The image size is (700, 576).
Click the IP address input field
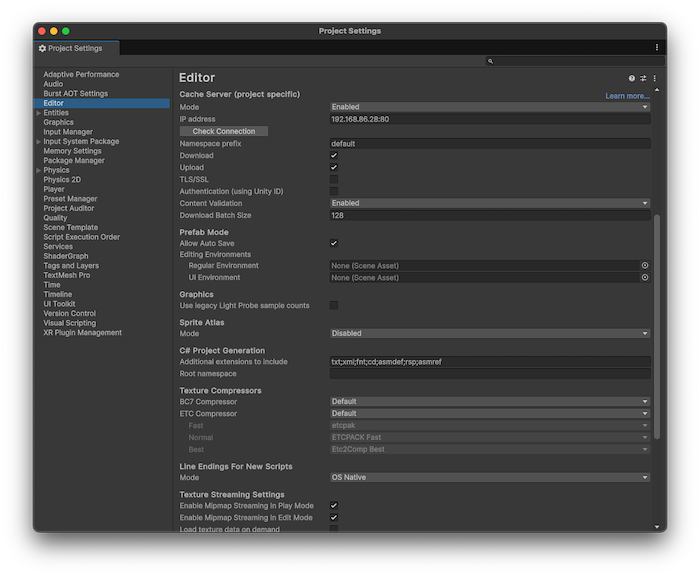pos(490,119)
